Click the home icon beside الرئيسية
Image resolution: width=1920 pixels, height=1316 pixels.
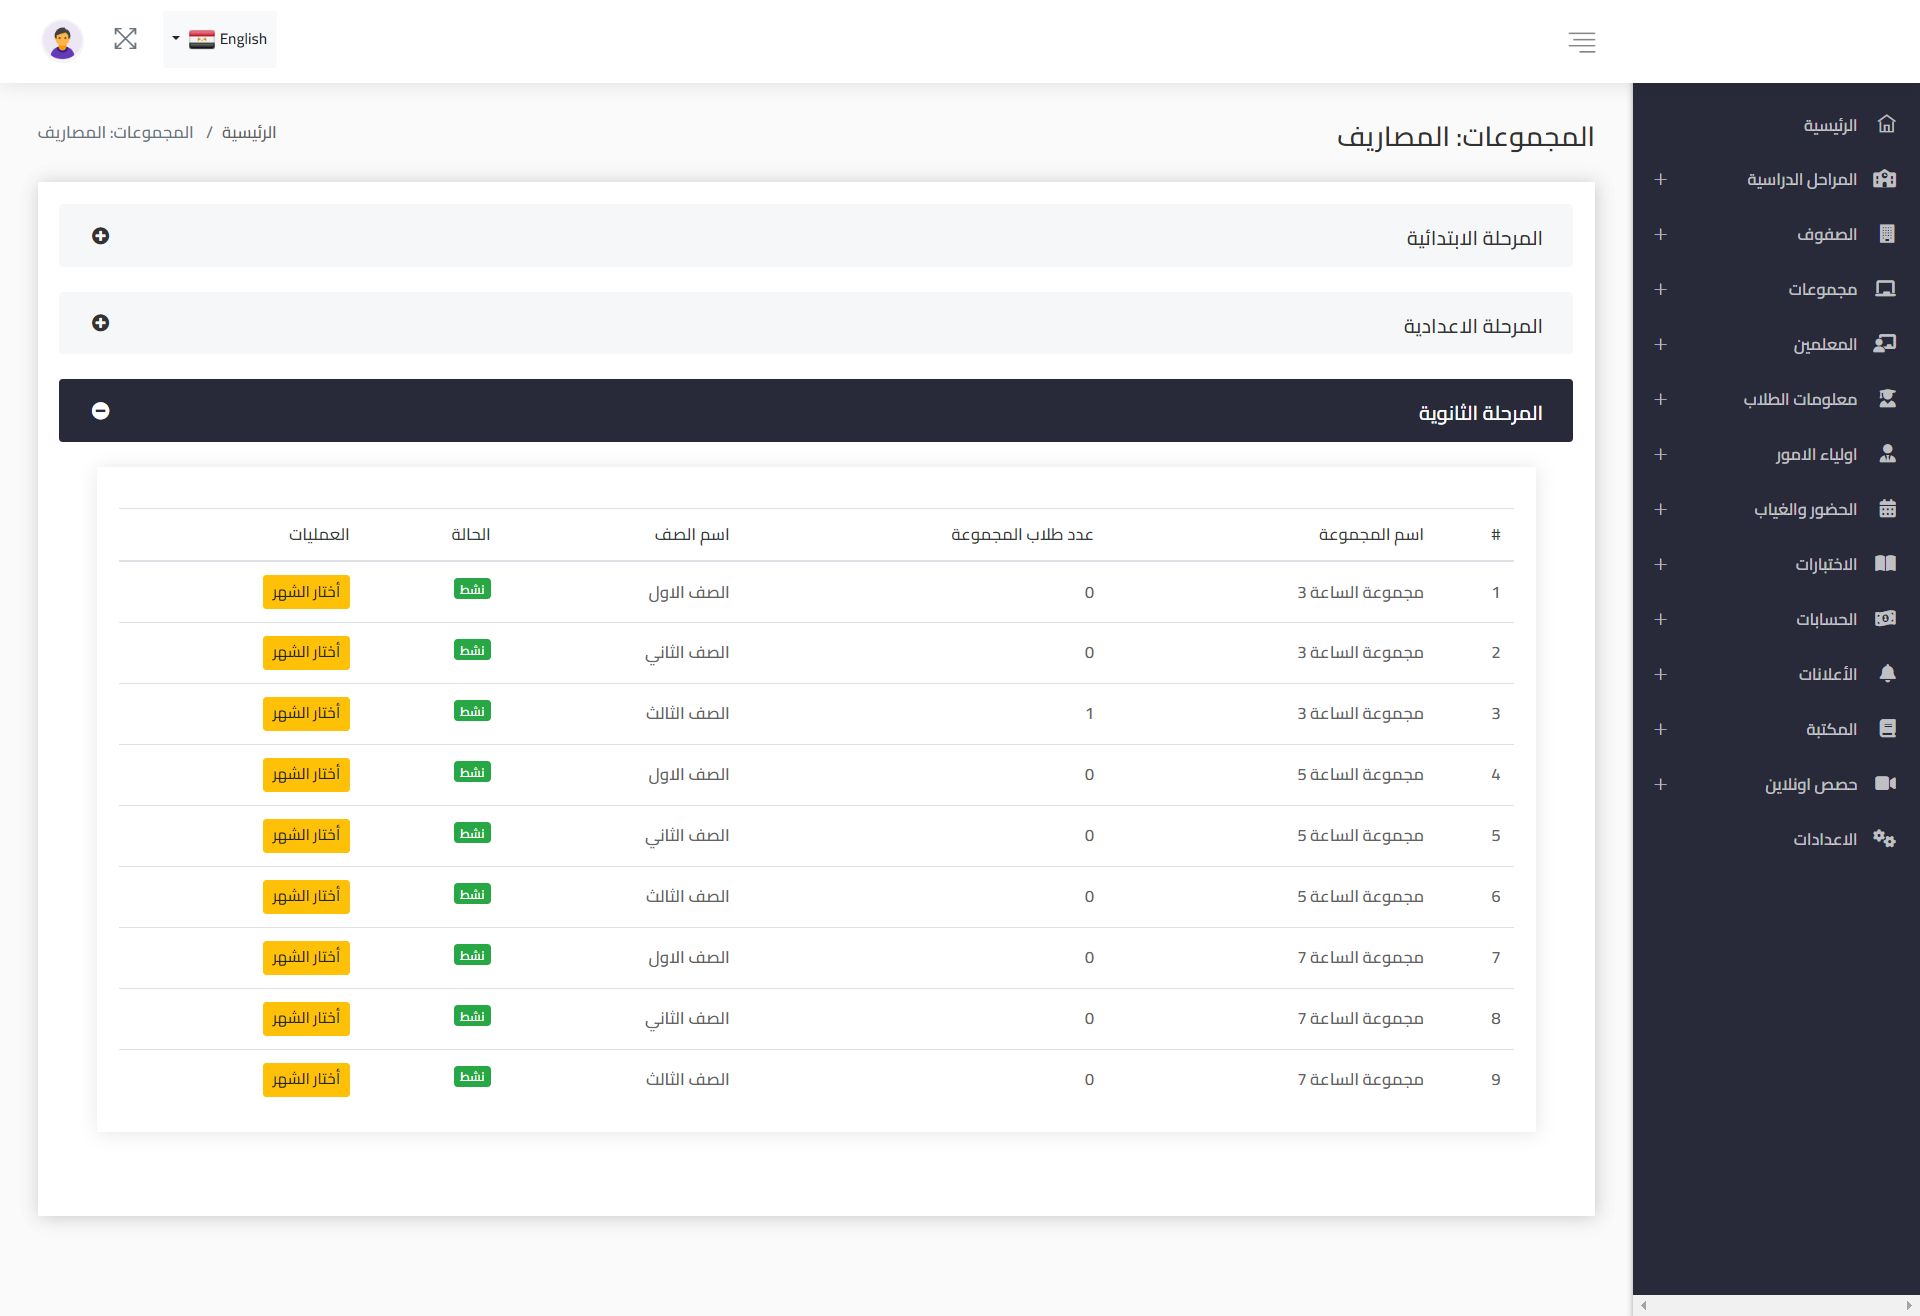coord(1886,124)
